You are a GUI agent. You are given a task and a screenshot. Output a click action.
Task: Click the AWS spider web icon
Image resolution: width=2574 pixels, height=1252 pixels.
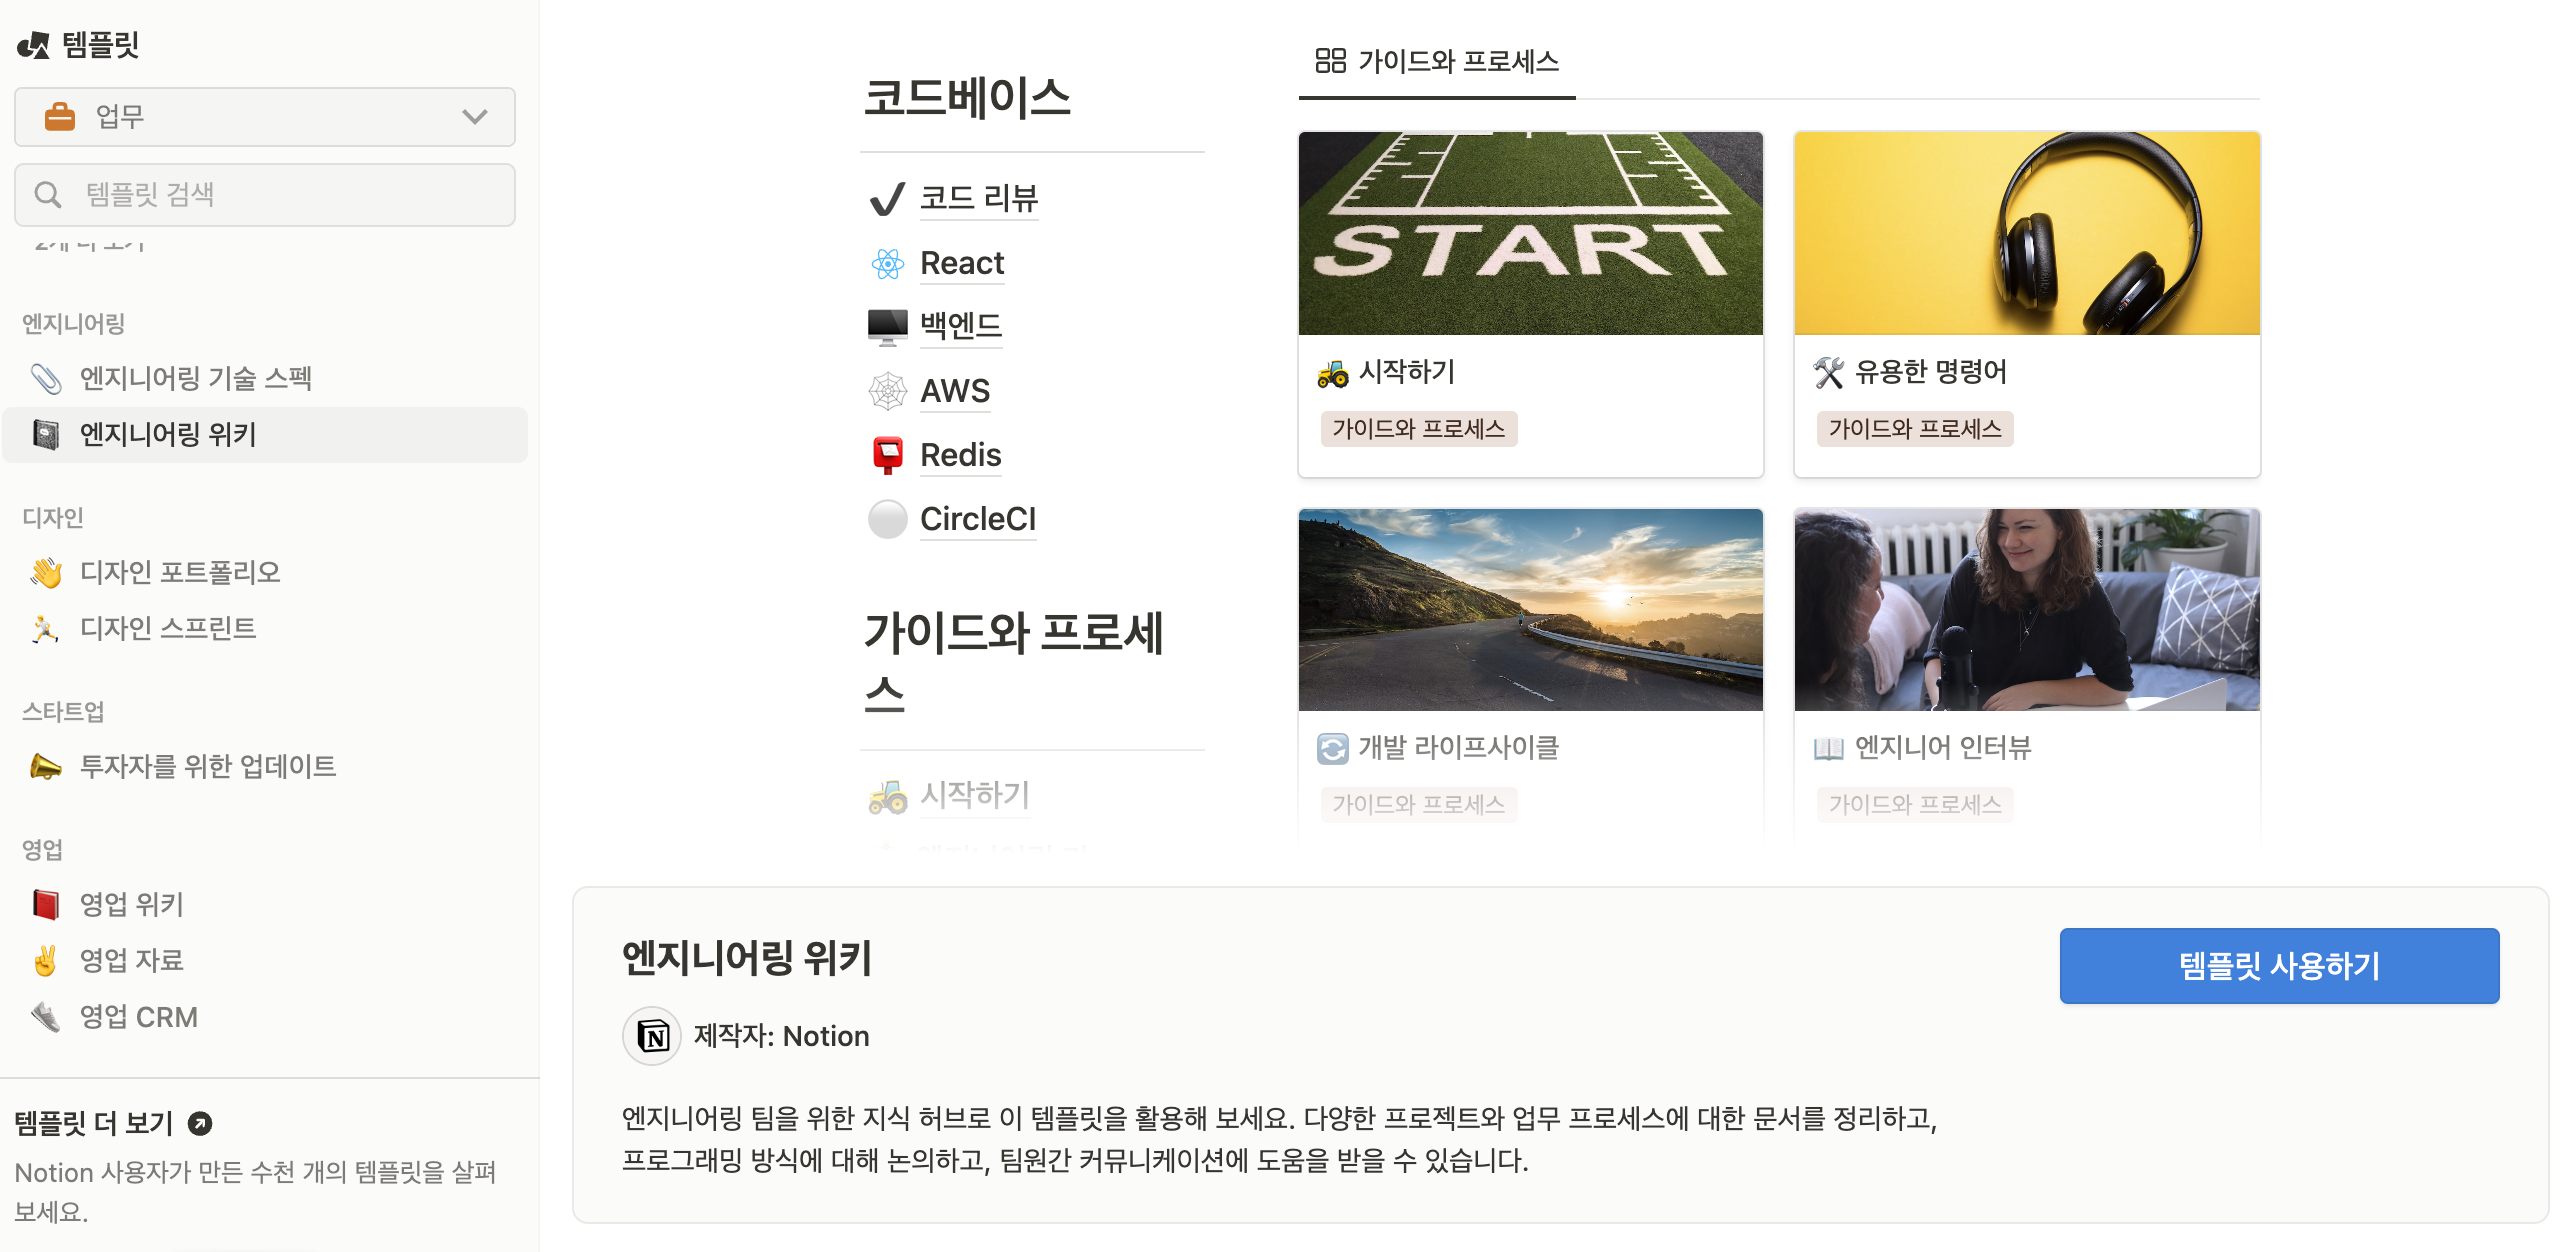pyautogui.click(x=887, y=391)
